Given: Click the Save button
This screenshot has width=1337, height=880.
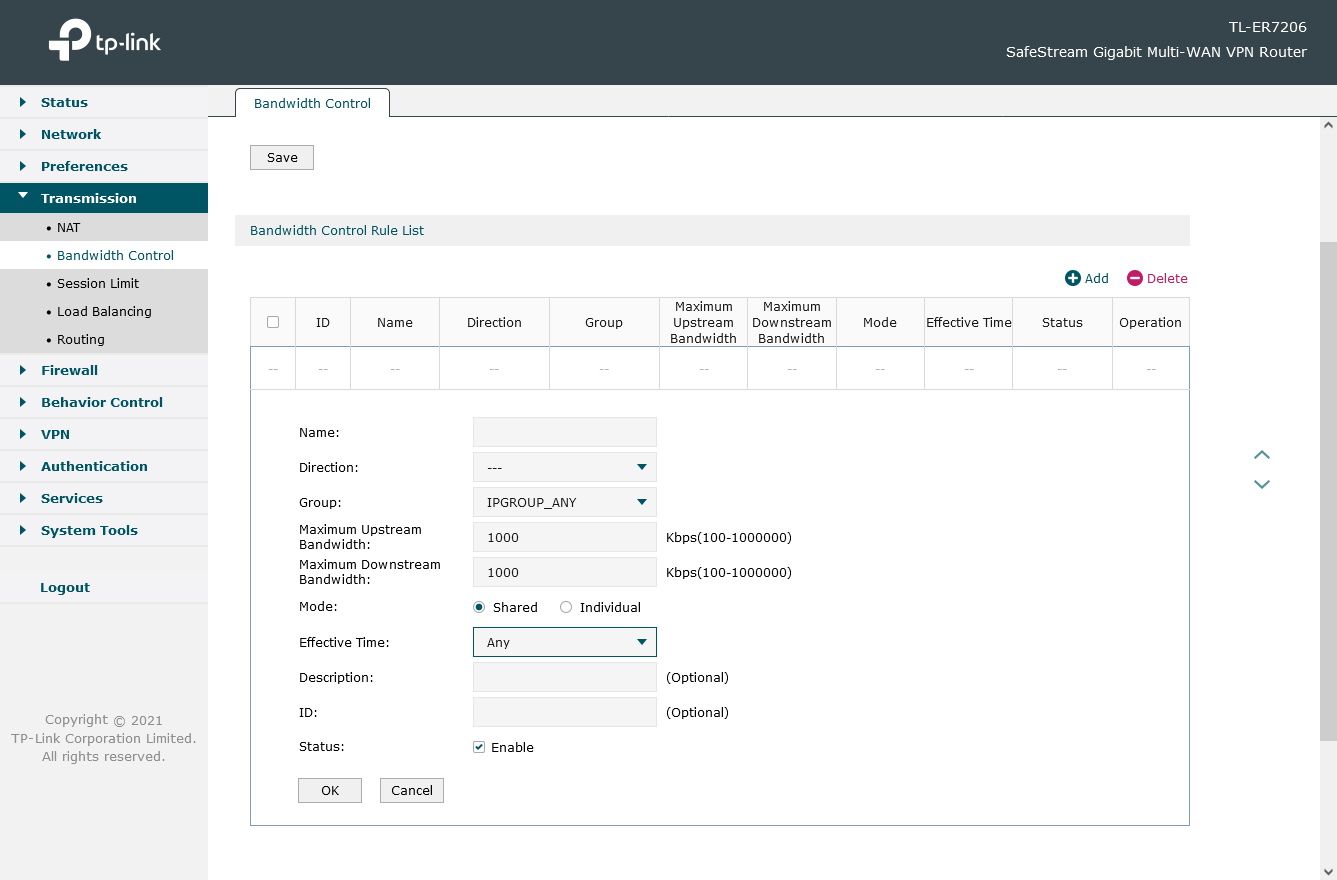Looking at the screenshot, I should (x=282, y=157).
